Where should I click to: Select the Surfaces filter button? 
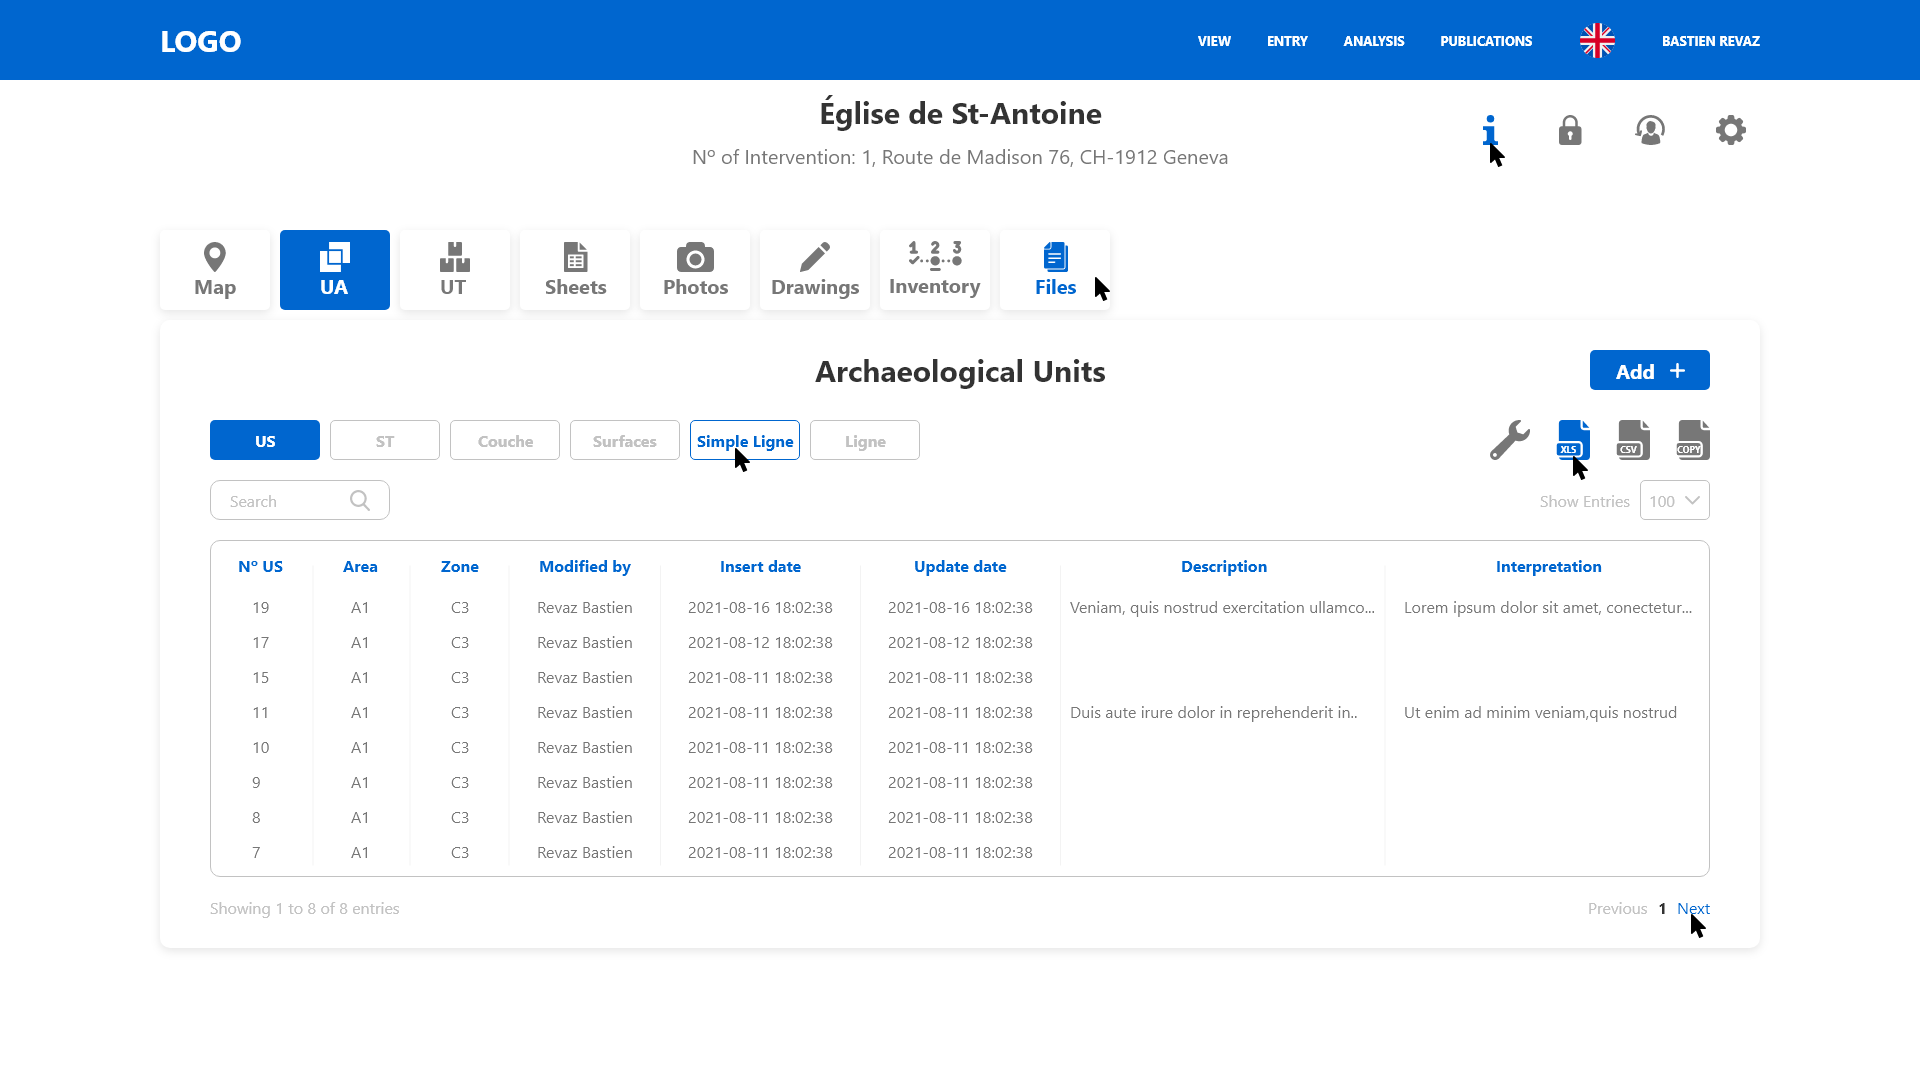click(625, 440)
